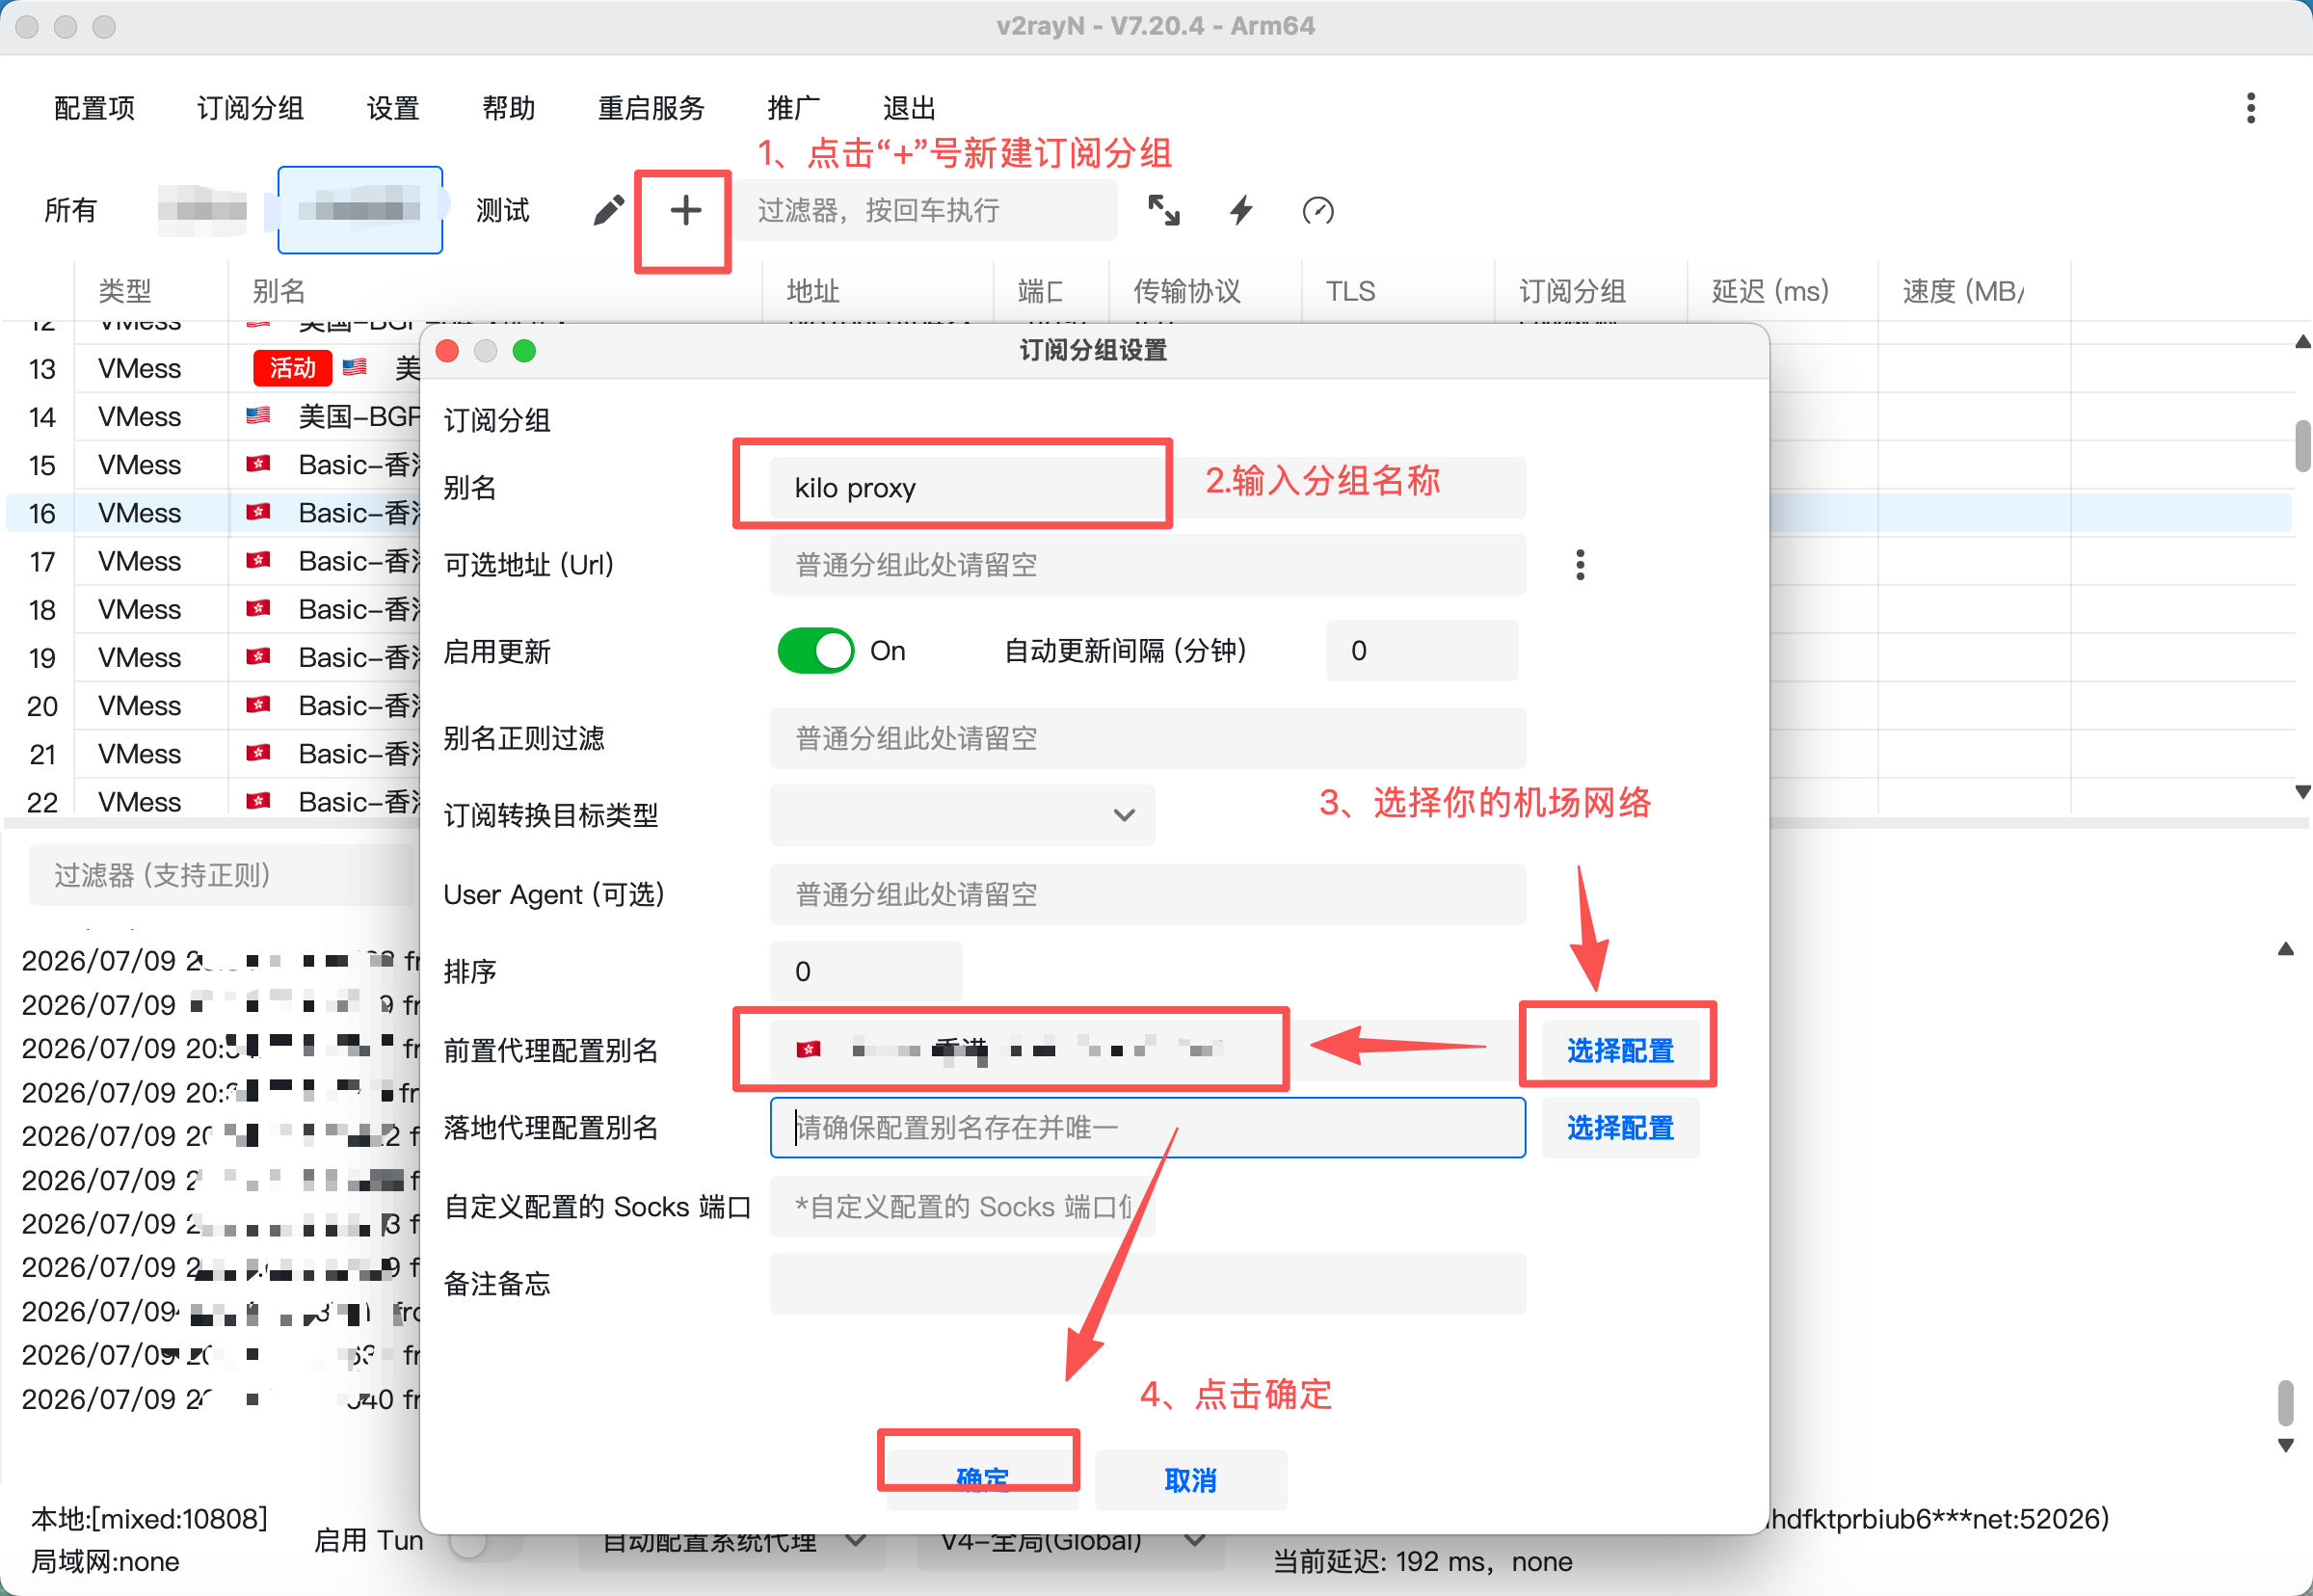Viewport: 2313px width, 1596px height.
Task: Open the 订阅转换目标类型 dropdown
Action: click(962, 815)
